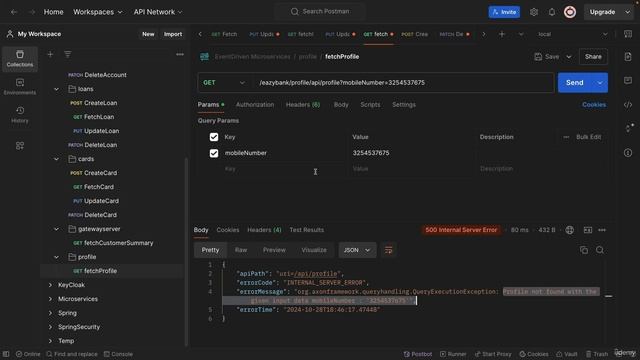Switch to the Scripts tab
640x360 pixels.
(x=370, y=105)
